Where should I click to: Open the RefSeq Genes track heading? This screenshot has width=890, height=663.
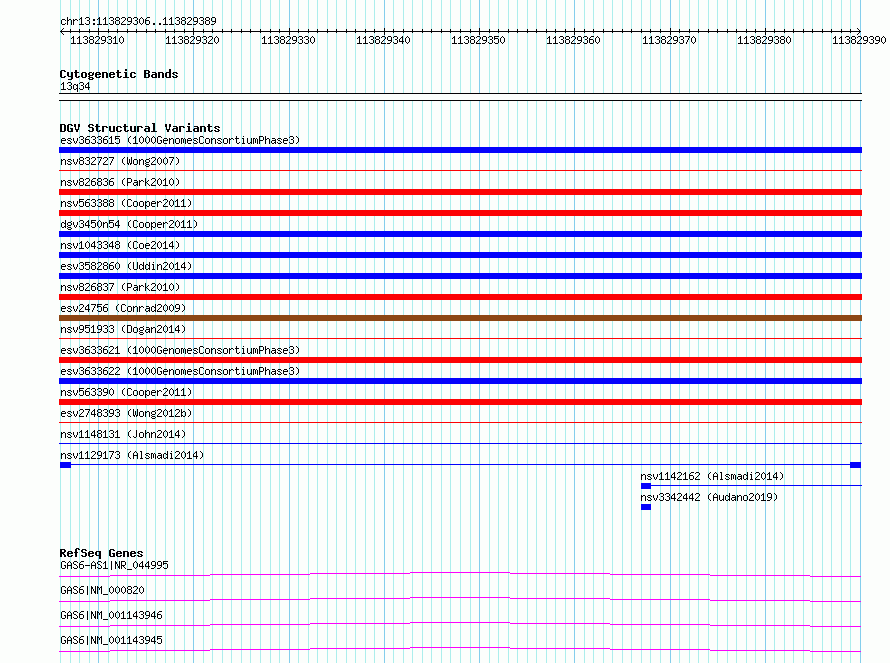tap(101, 553)
